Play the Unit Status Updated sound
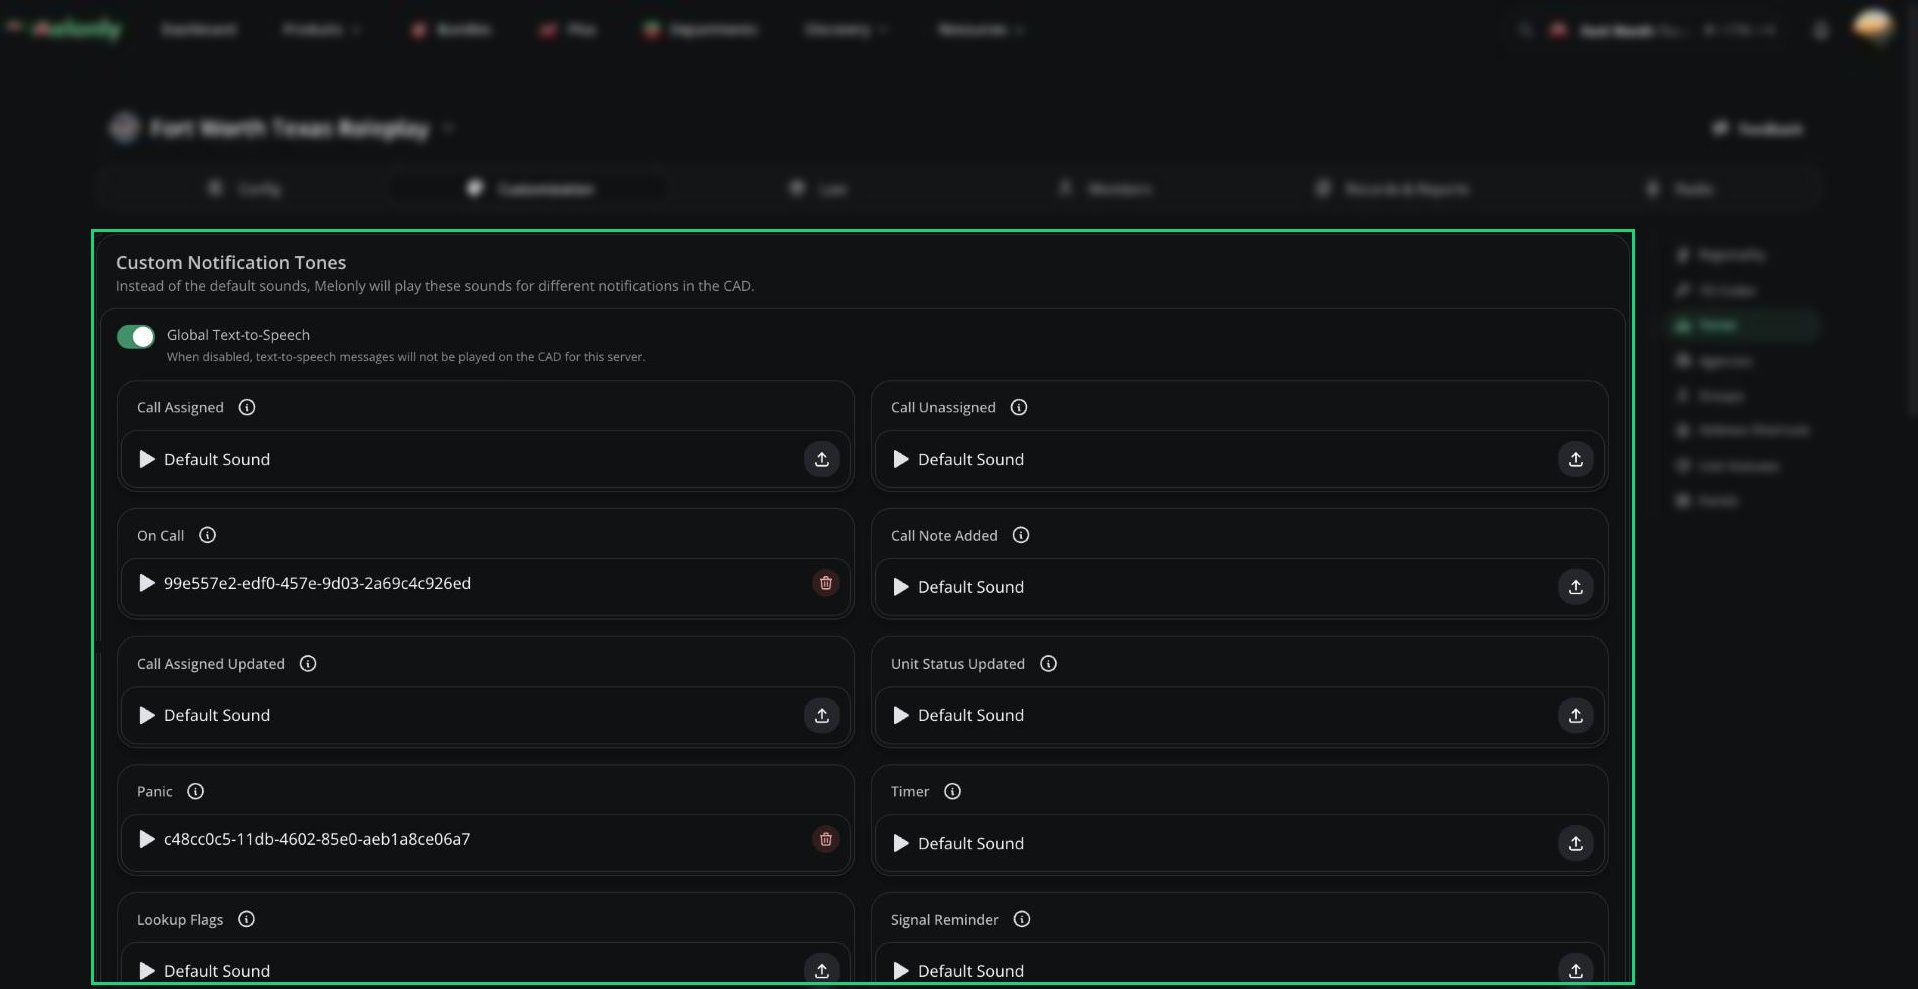 (x=901, y=715)
